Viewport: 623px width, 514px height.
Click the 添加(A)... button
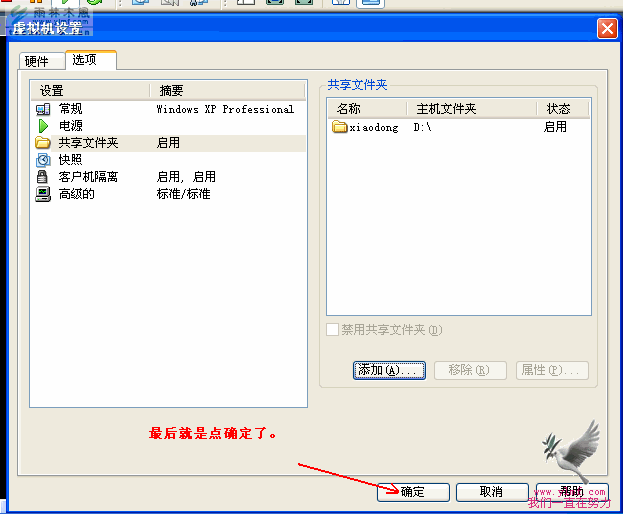[389, 370]
